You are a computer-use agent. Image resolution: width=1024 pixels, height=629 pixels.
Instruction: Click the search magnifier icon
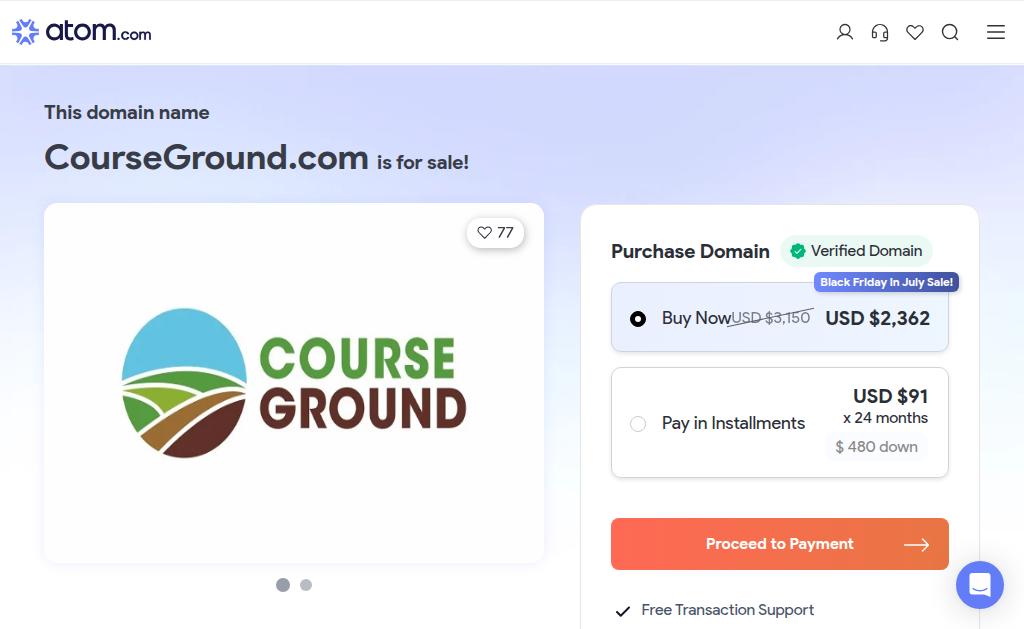click(950, 32)
